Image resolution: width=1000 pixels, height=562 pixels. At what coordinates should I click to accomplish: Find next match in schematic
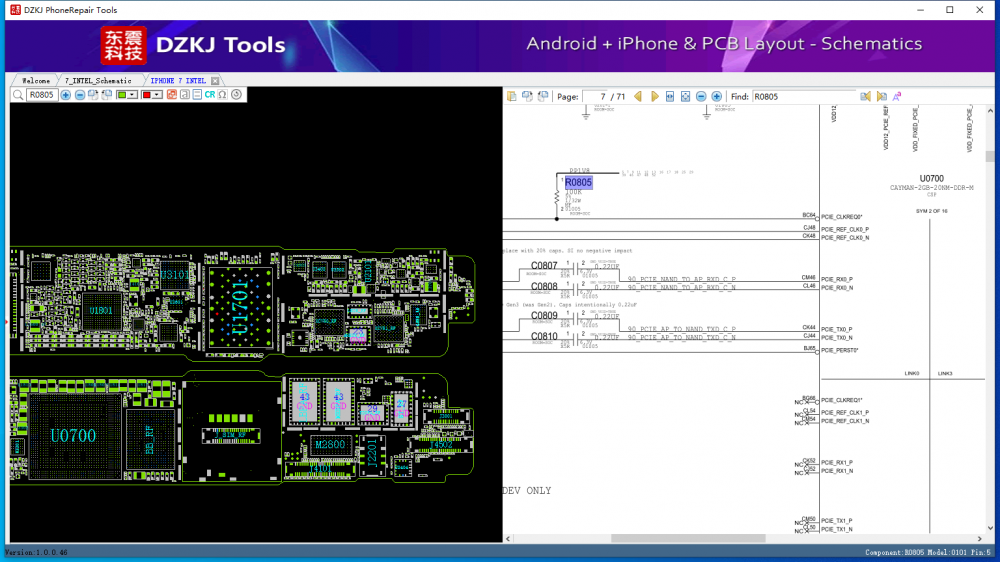(x=881, y=97)
